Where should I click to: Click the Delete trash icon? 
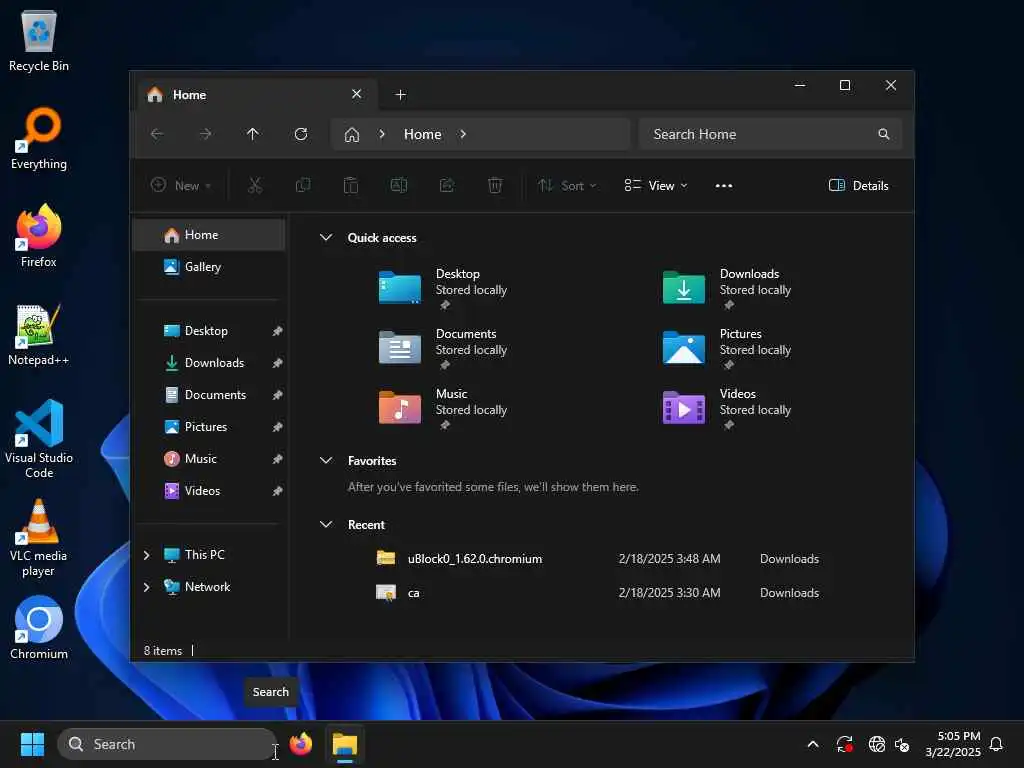(x=495, y=185)
